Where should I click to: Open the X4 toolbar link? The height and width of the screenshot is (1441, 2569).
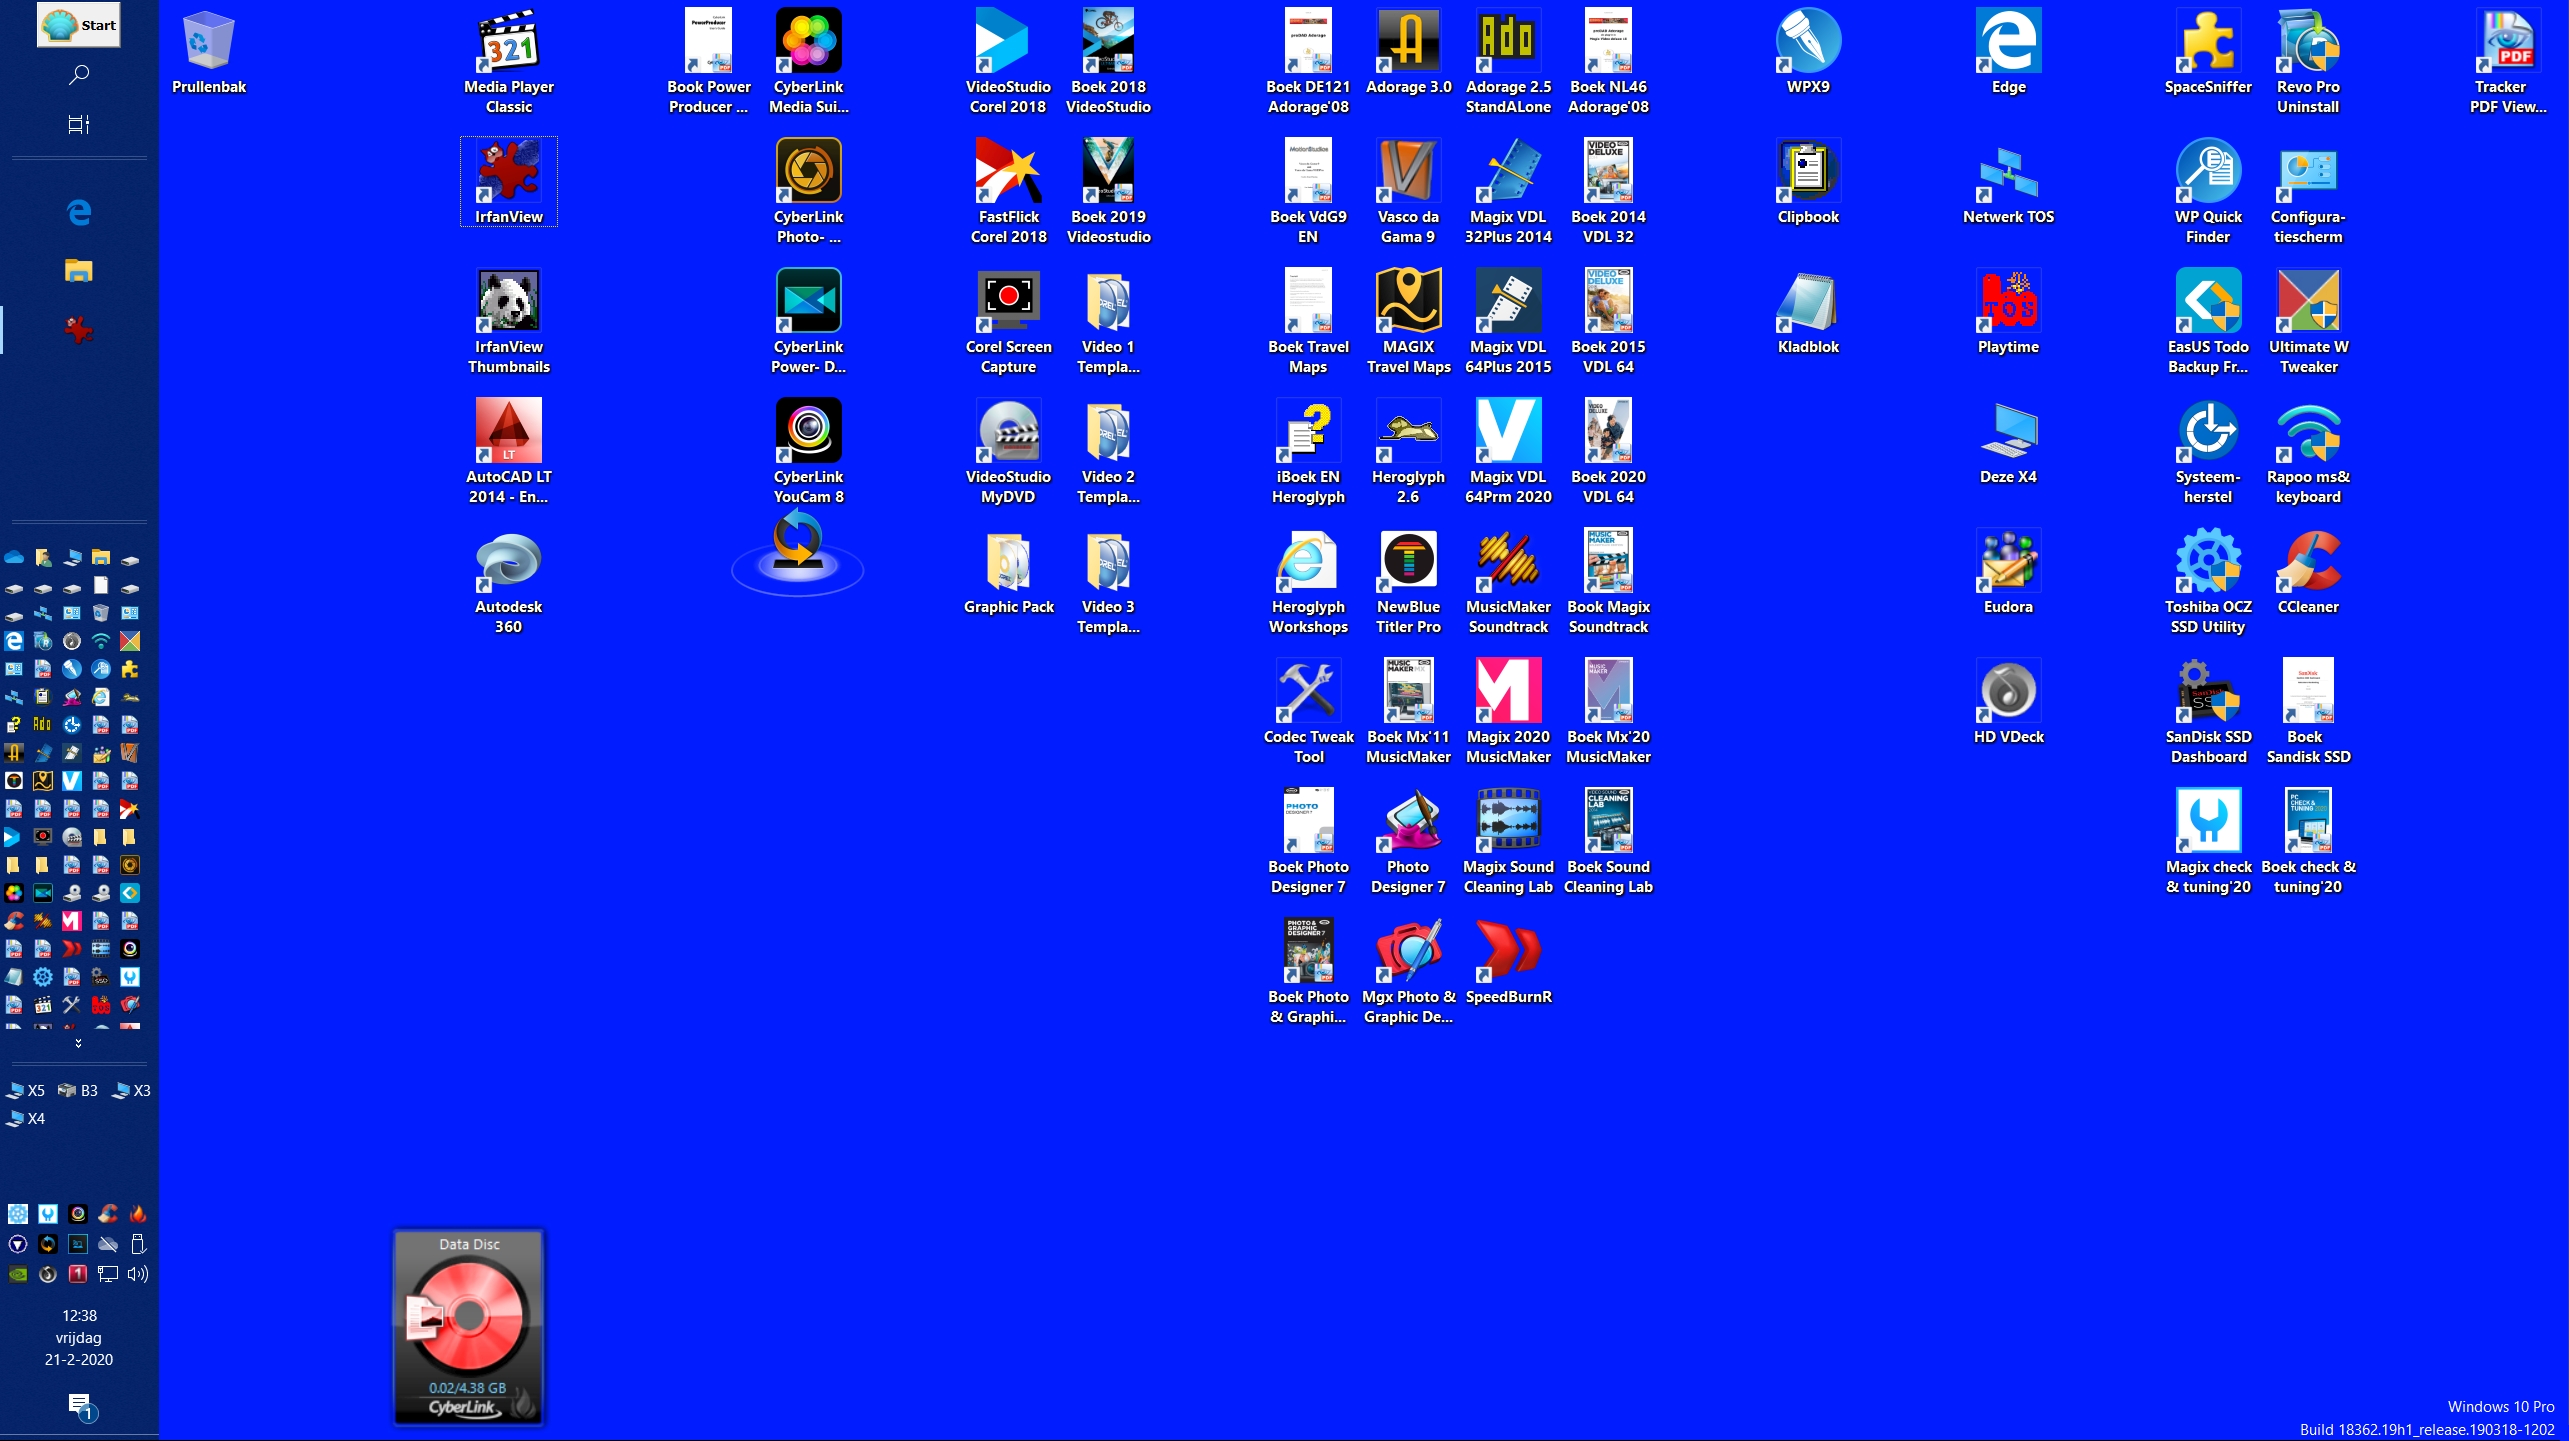pos(26,1119)
